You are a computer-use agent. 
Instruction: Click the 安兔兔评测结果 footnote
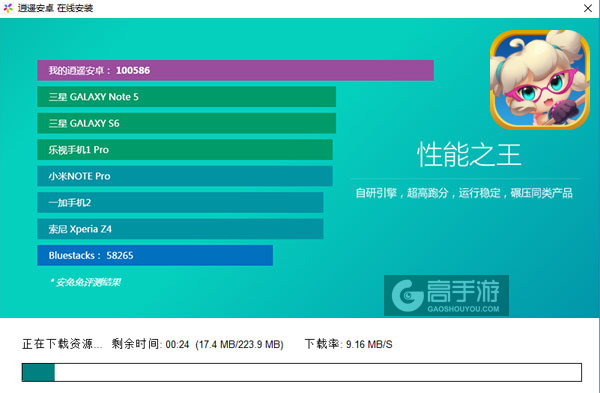click(x=85, y=282)
